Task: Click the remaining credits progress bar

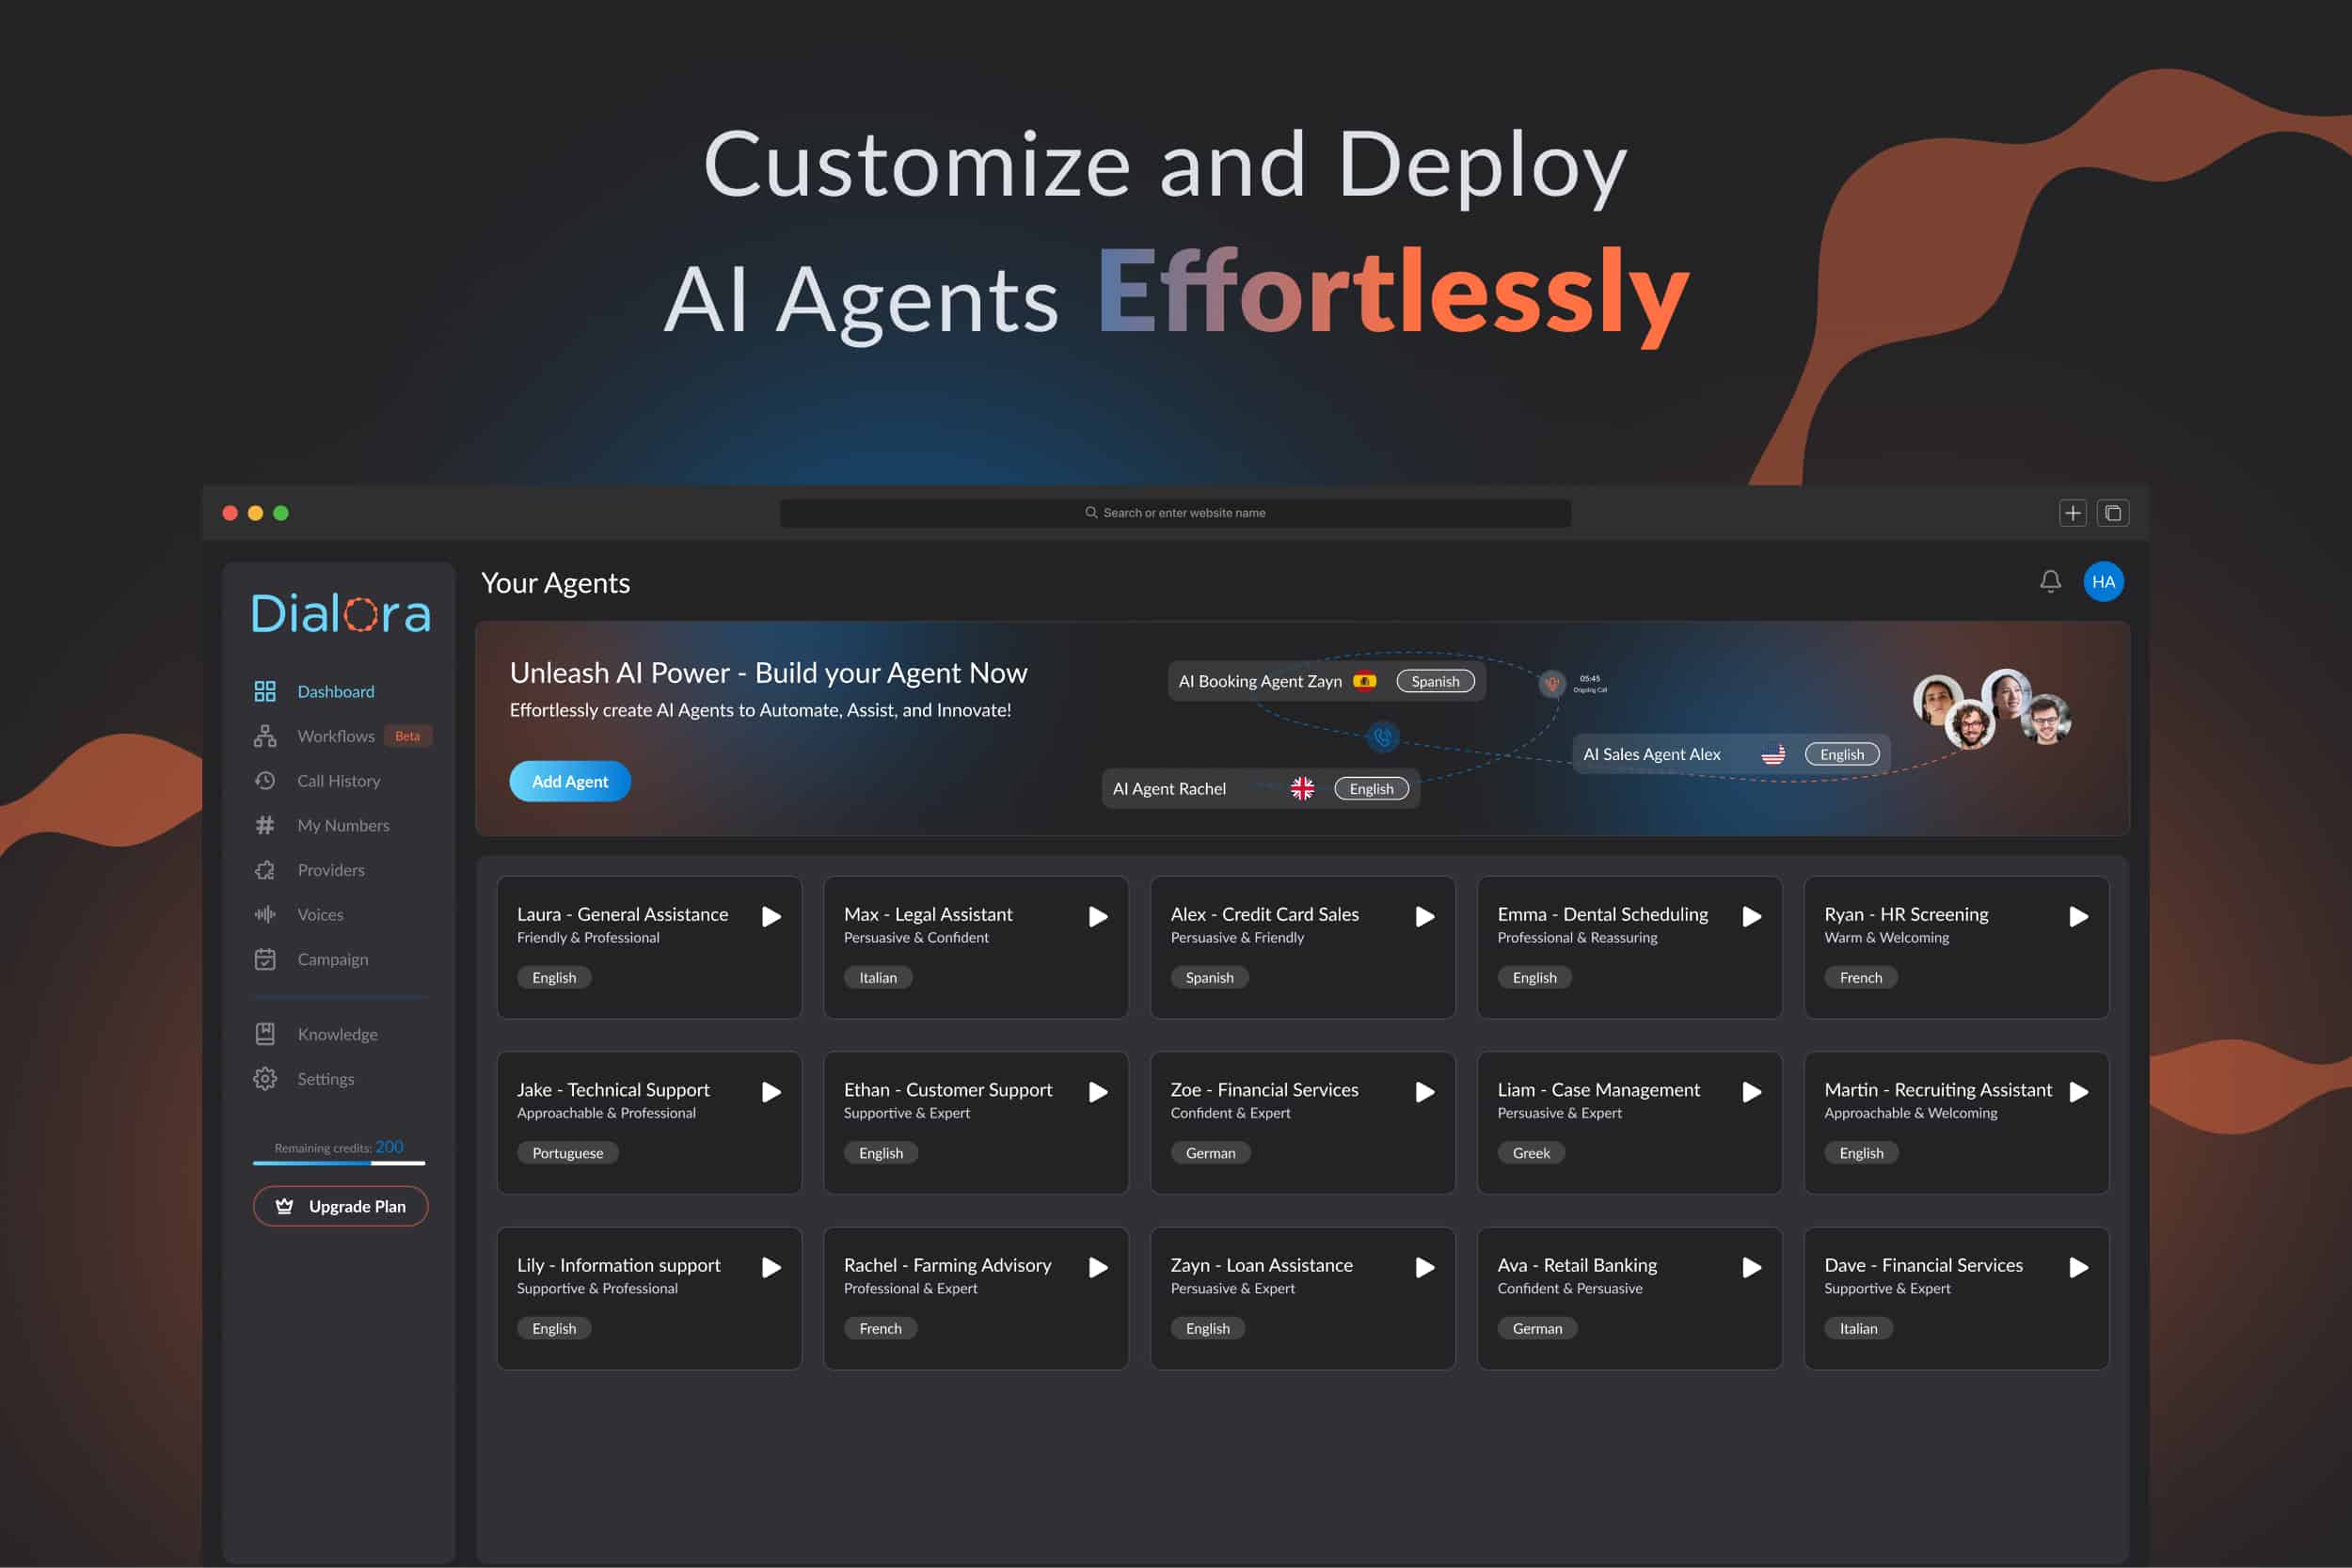Action: point(340,1163)
